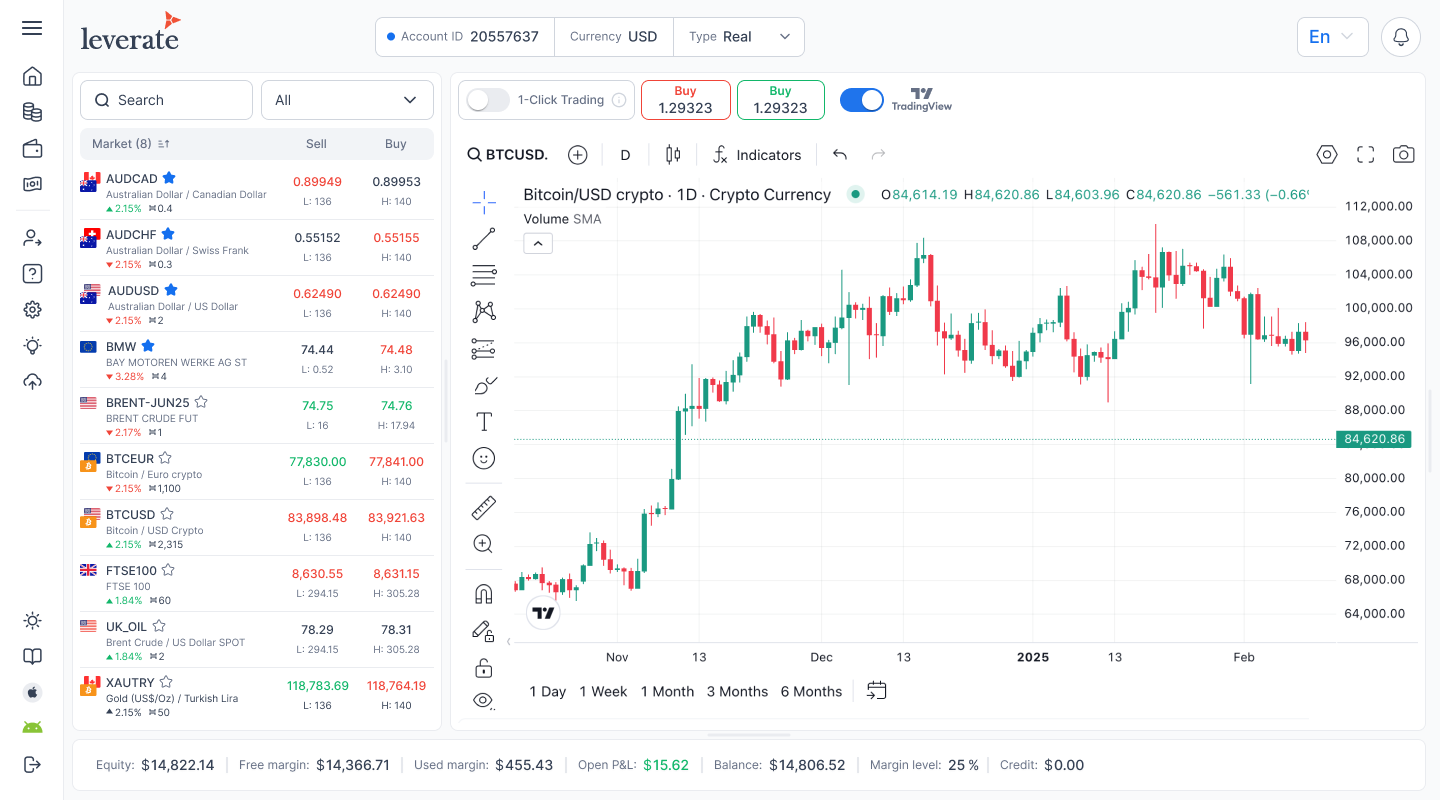The width and height of the screenshot is (1440, 800).
Task: Open the account Type Real dropdown
Action: [739, 36]
